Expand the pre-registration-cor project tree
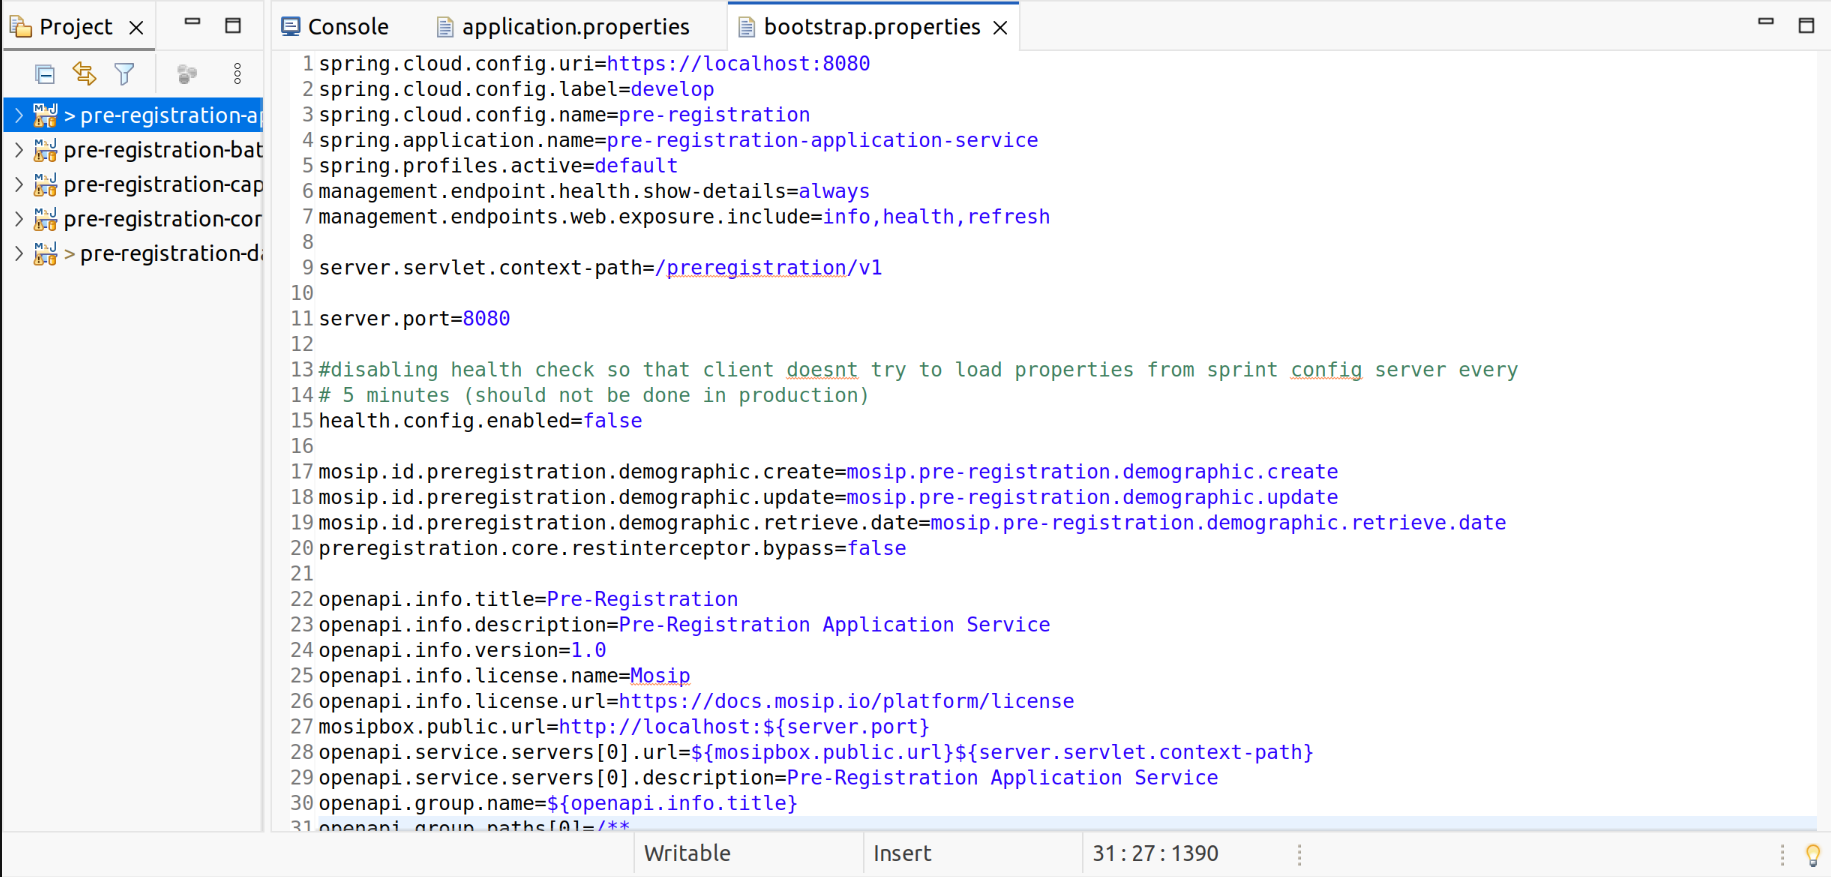The image size is (1831, 877). [18, 219]
